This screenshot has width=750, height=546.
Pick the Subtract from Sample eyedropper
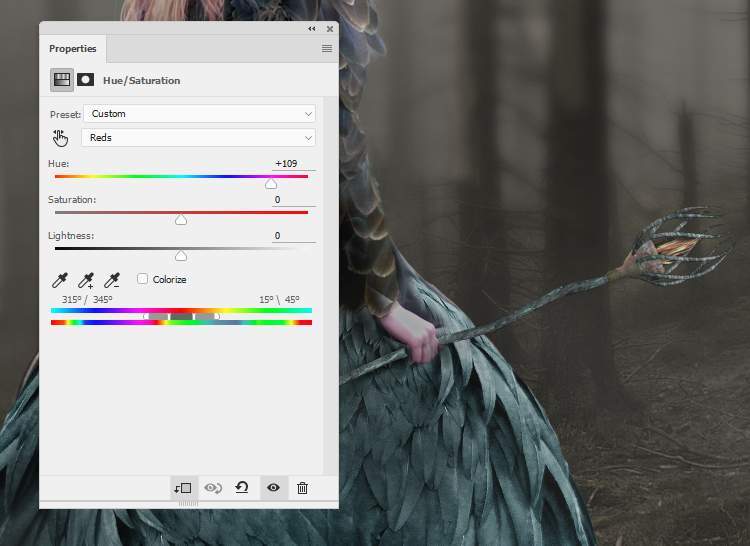pos(112,280)
